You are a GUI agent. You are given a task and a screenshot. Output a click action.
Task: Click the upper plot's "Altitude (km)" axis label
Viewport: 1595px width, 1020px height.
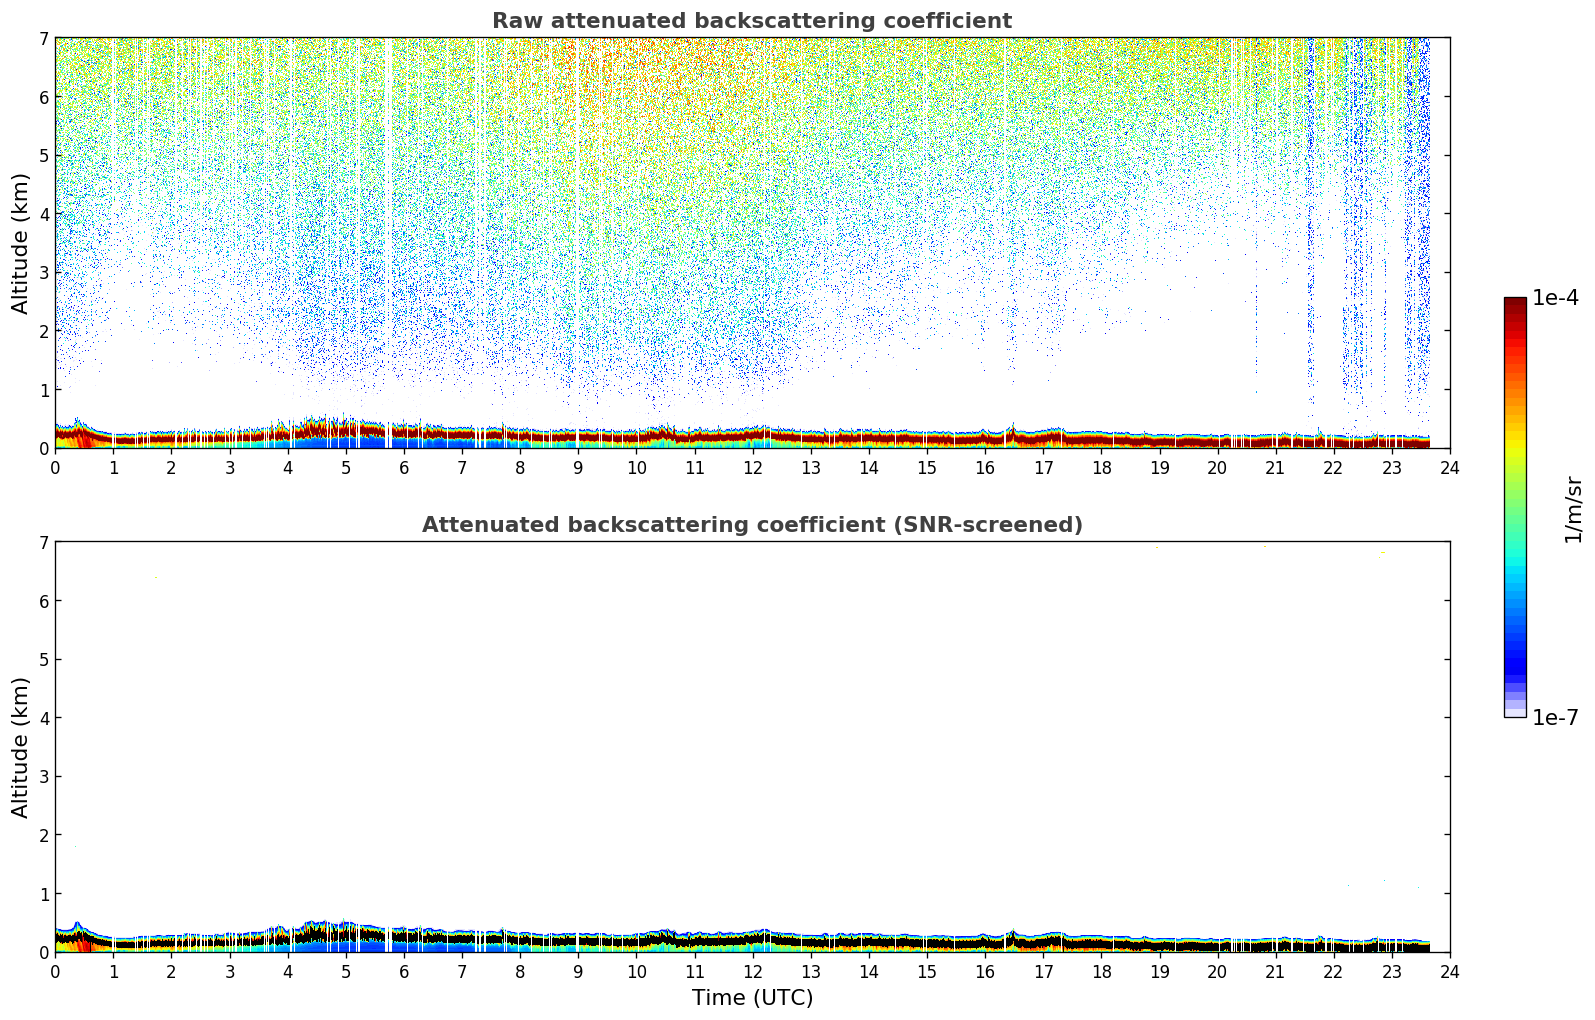coord(21,243)
